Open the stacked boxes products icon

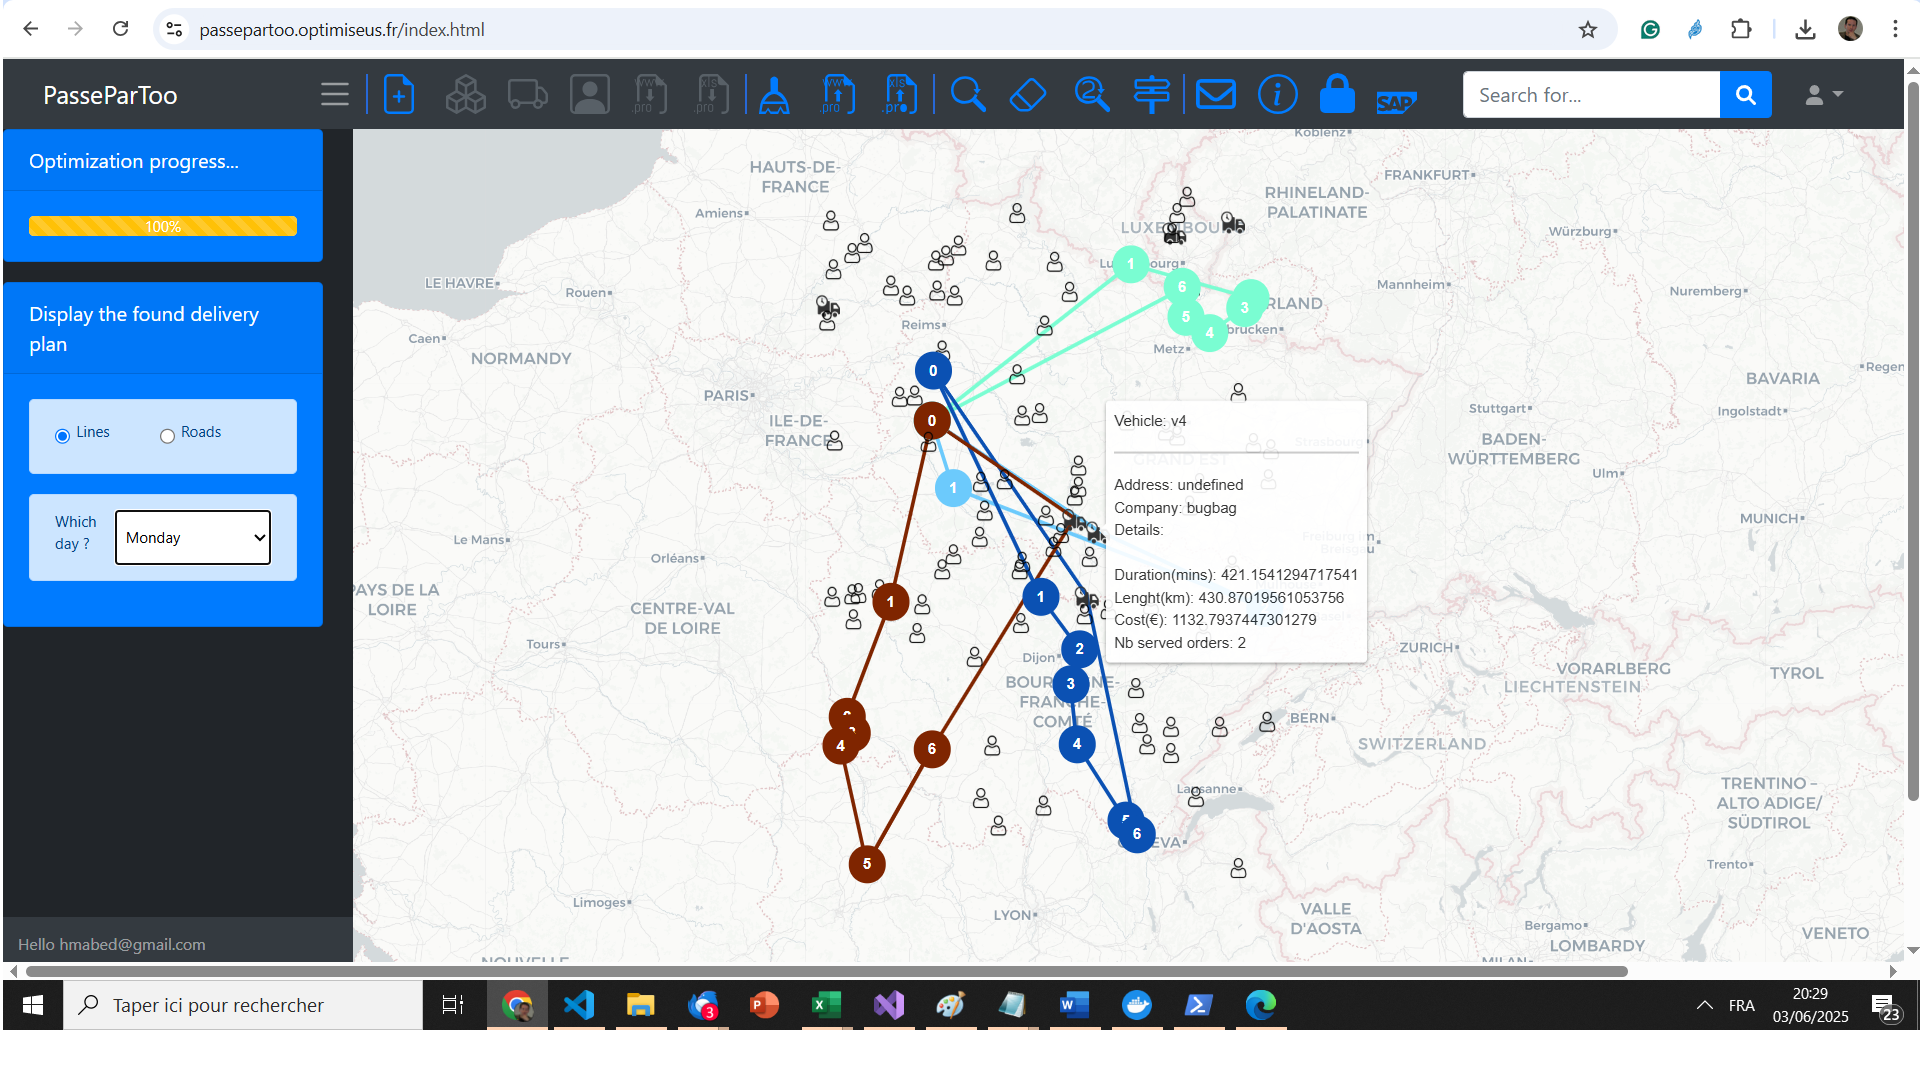coord(465,95)
